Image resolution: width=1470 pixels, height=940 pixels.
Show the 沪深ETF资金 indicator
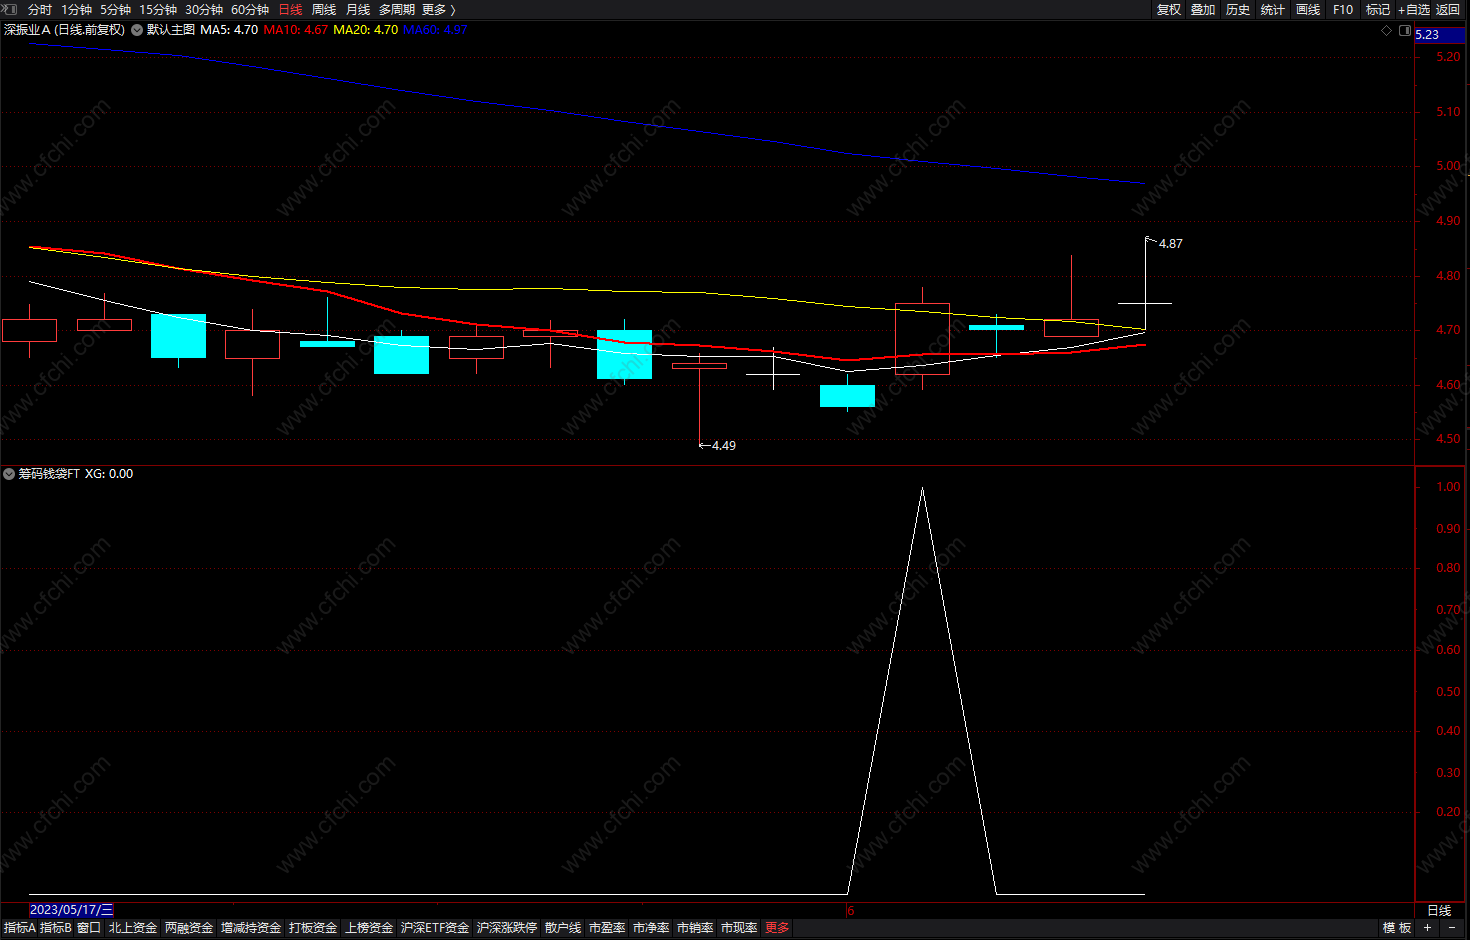(x=435, y=928)
